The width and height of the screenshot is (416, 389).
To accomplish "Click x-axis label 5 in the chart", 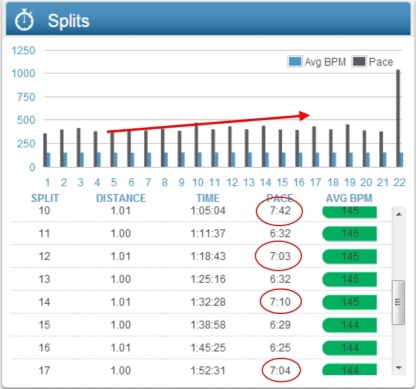I will (114, 182).
